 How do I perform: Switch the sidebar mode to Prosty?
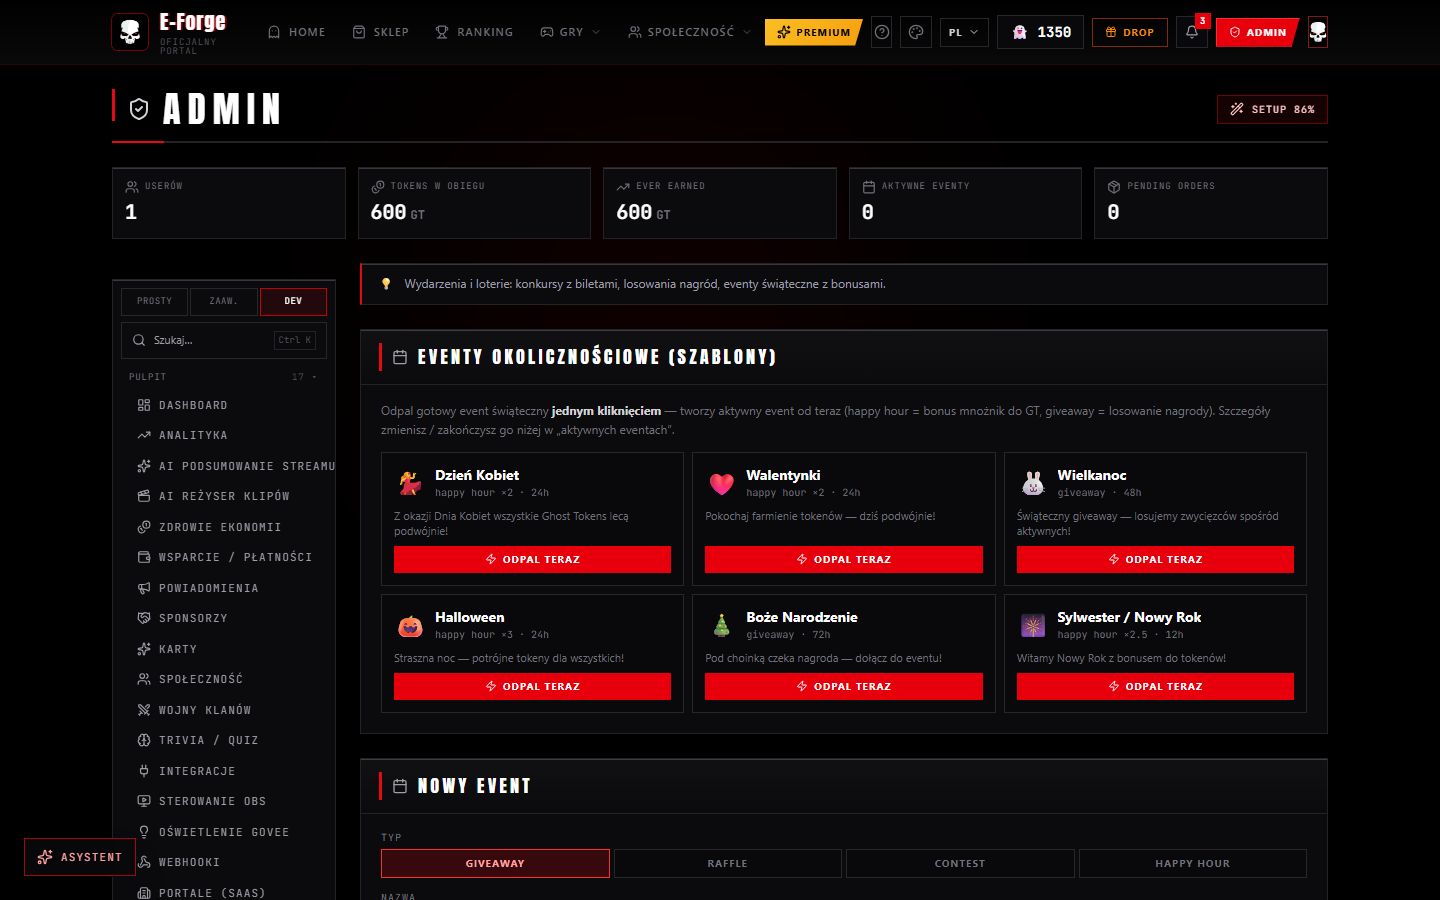coord(154,301)
